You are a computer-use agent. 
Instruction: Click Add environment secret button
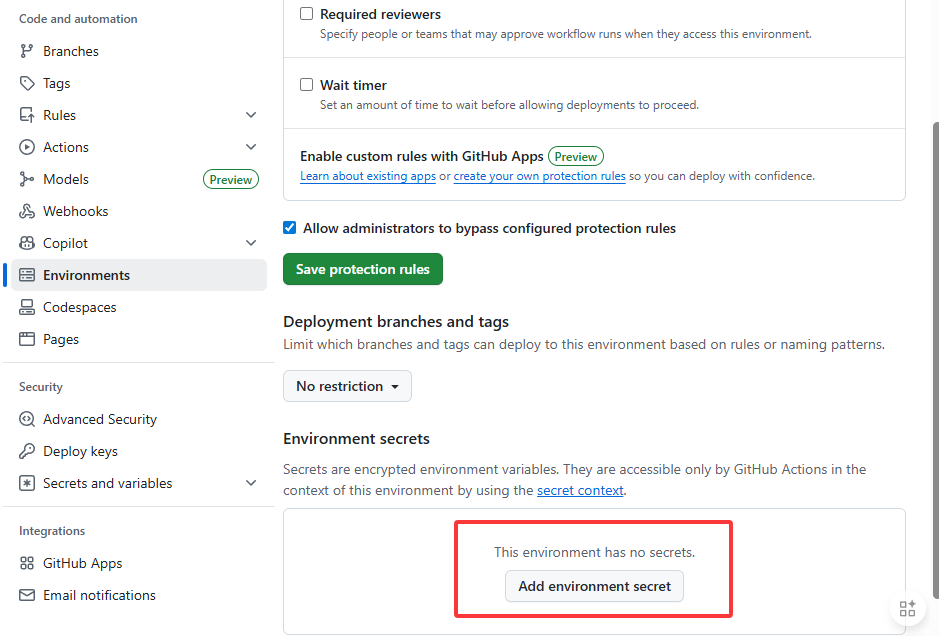pyautogui.click(x=594, y=586)
